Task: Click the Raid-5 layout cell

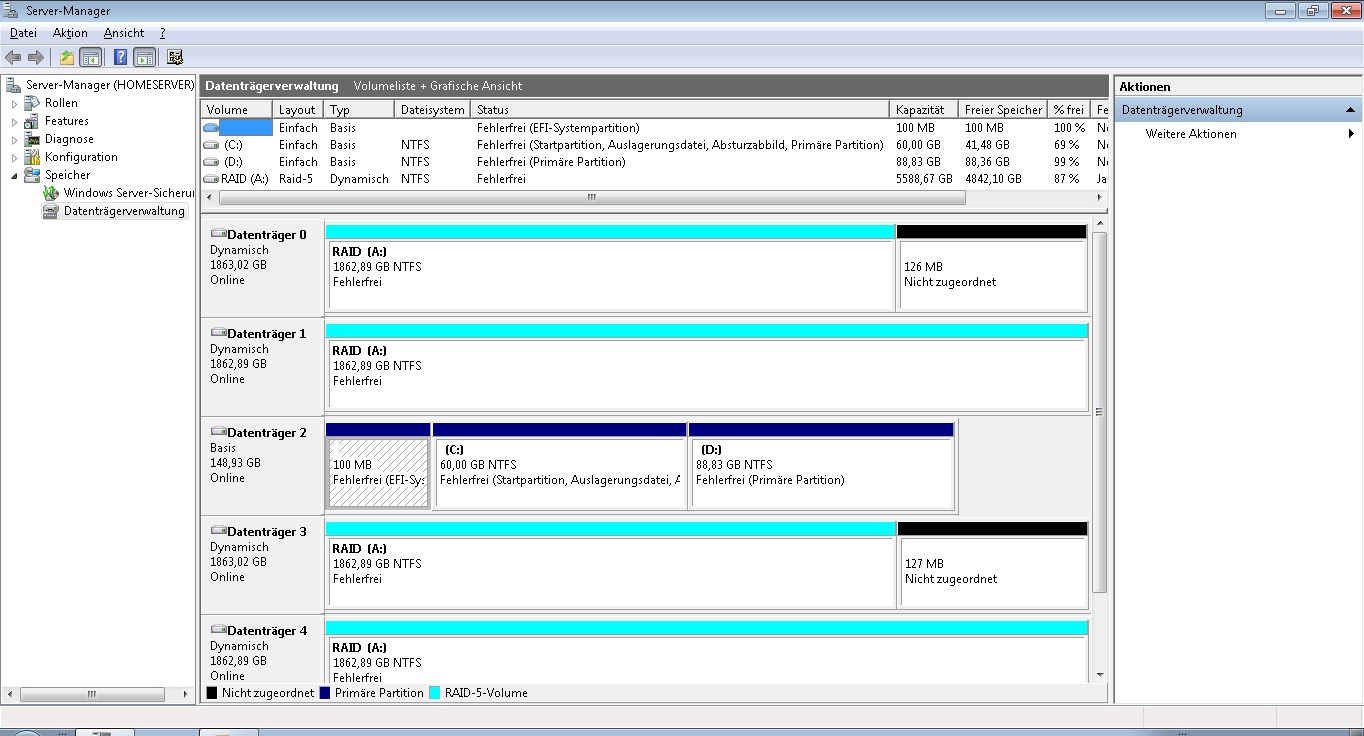Action: [x=297, y=179]
